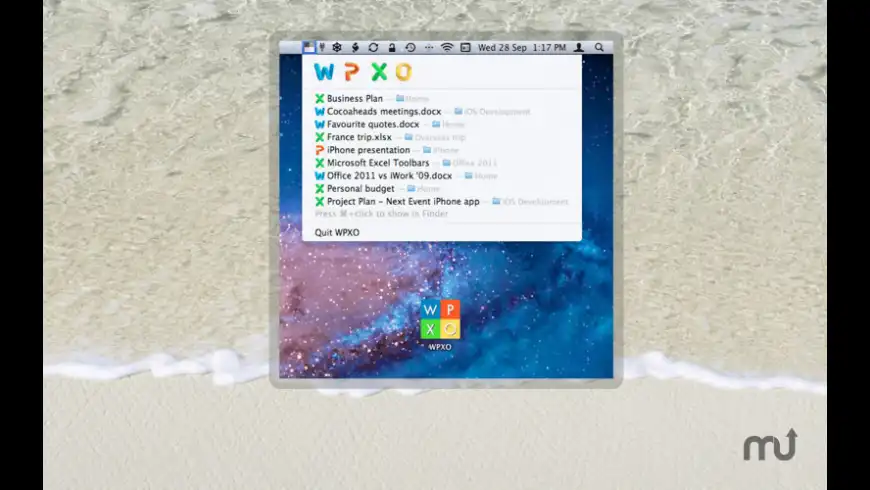
Task: Open Project Plan – Next Event iPhone app
Action: pos(403,201)
